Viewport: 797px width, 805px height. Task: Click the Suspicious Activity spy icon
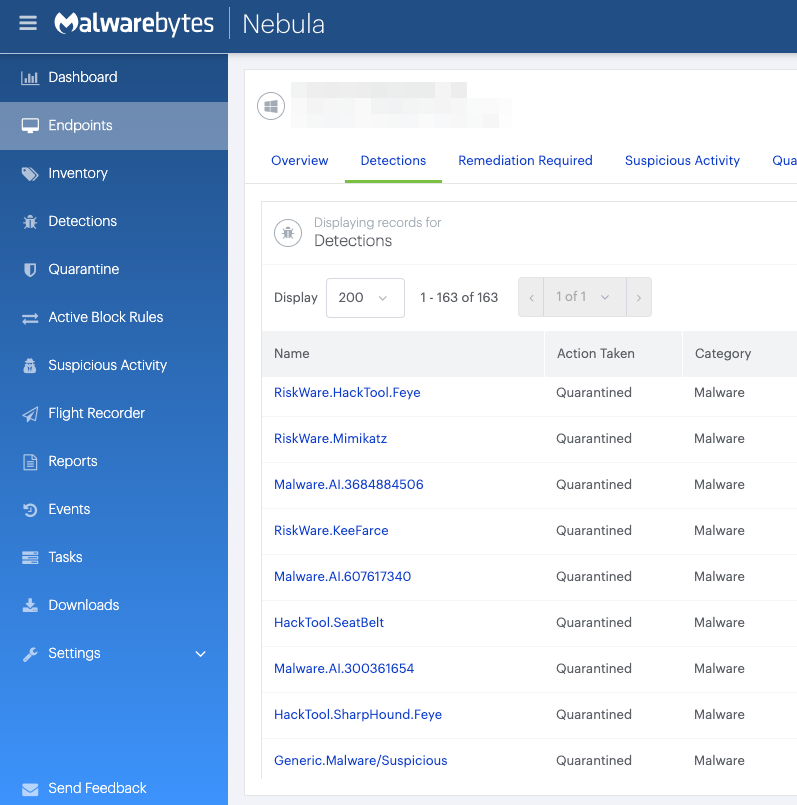[30, 366]
